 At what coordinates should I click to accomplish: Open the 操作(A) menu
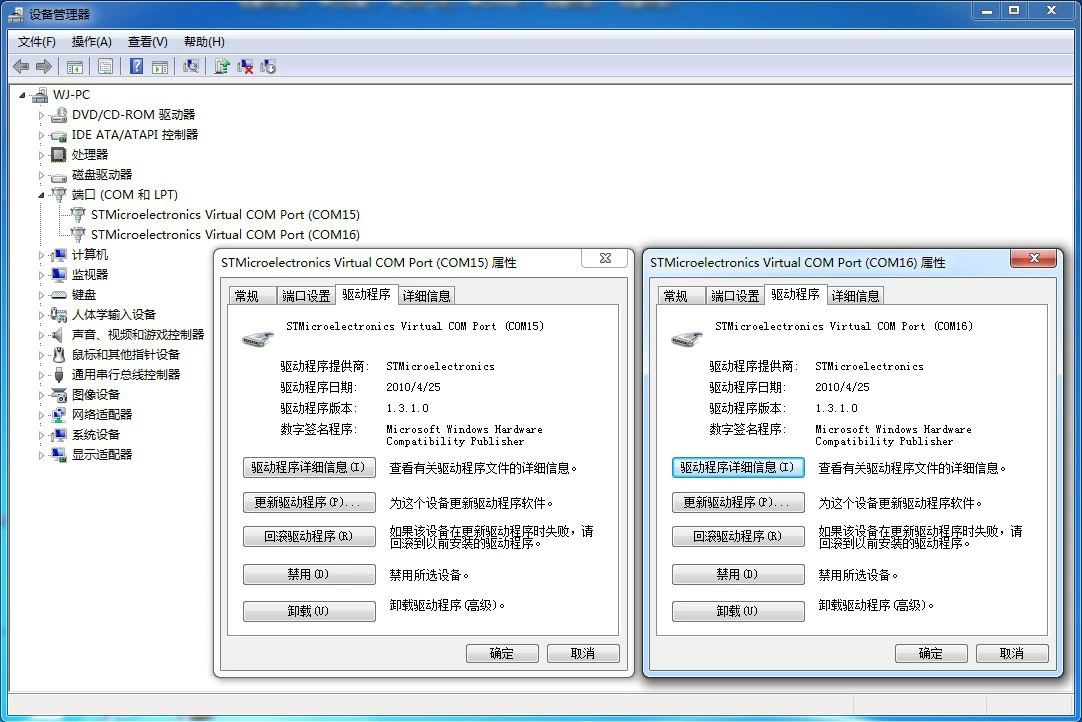pos(92,42)
